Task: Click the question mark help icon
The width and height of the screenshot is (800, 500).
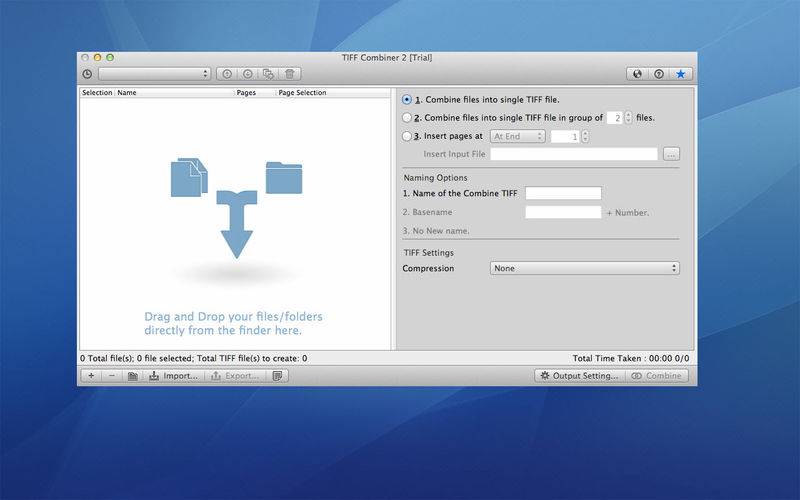Action: pyautogui.click(x=659, y=74)
